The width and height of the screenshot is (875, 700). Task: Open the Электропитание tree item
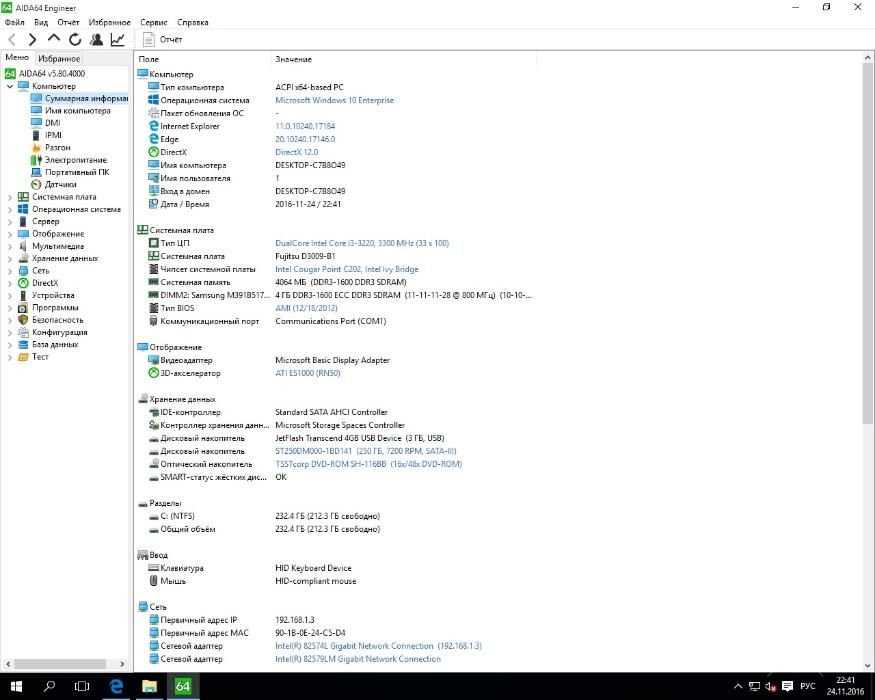coord(69,160)
